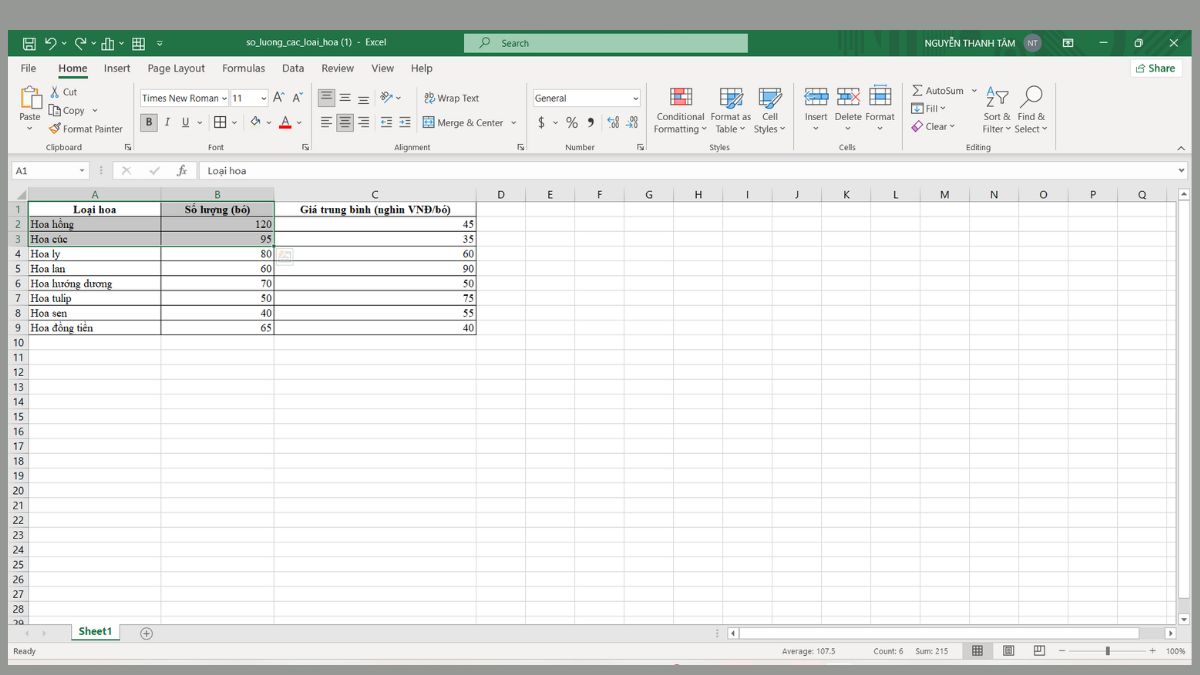Toggle Underline formatting
1200x675 pixels.
pyautogui.click(x=185, y=122)
